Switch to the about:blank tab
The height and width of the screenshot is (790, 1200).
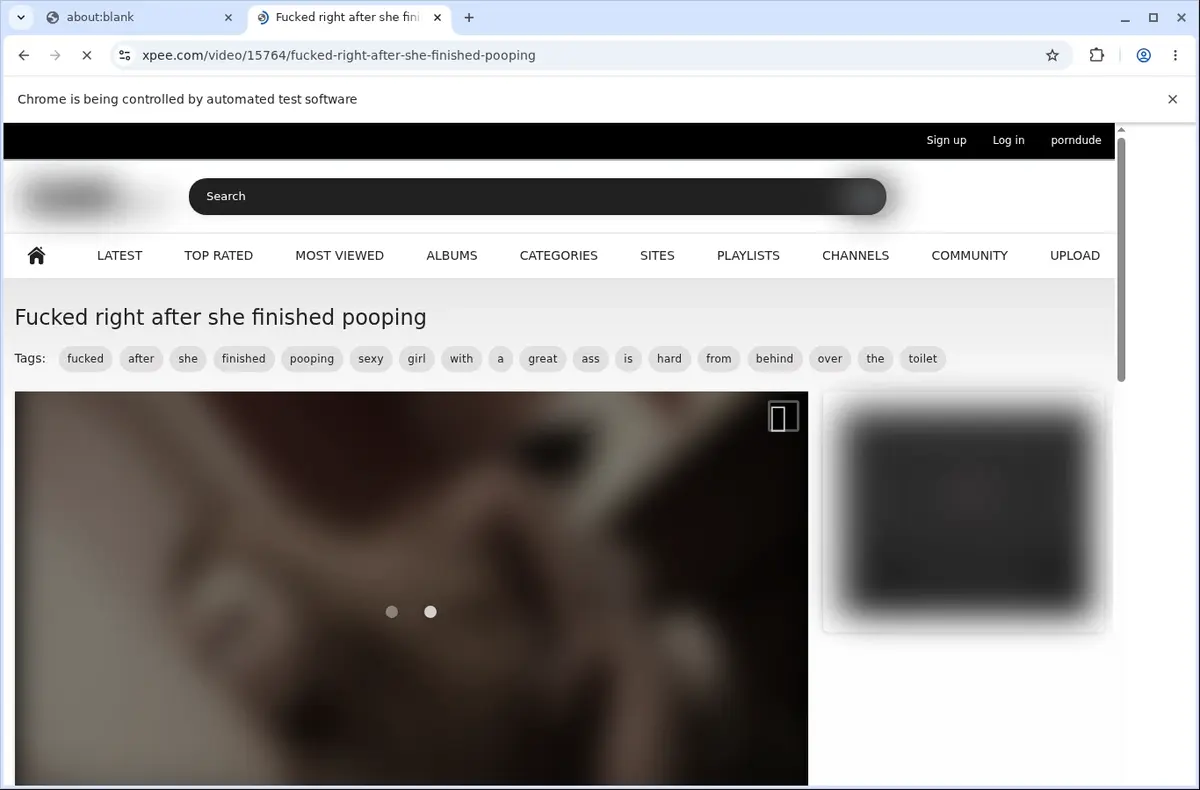pos(139,17)
